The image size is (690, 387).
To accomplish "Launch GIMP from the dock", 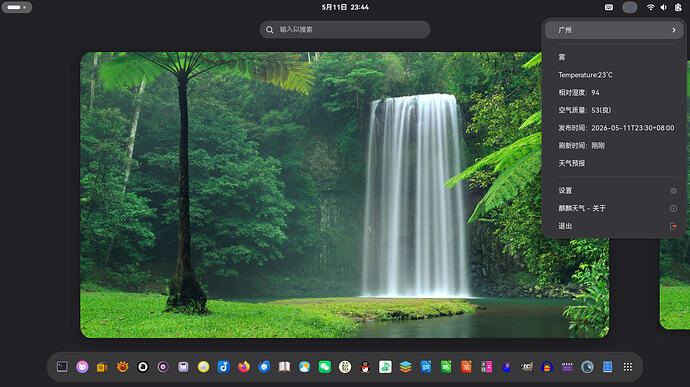I will [x=527, y=367].
